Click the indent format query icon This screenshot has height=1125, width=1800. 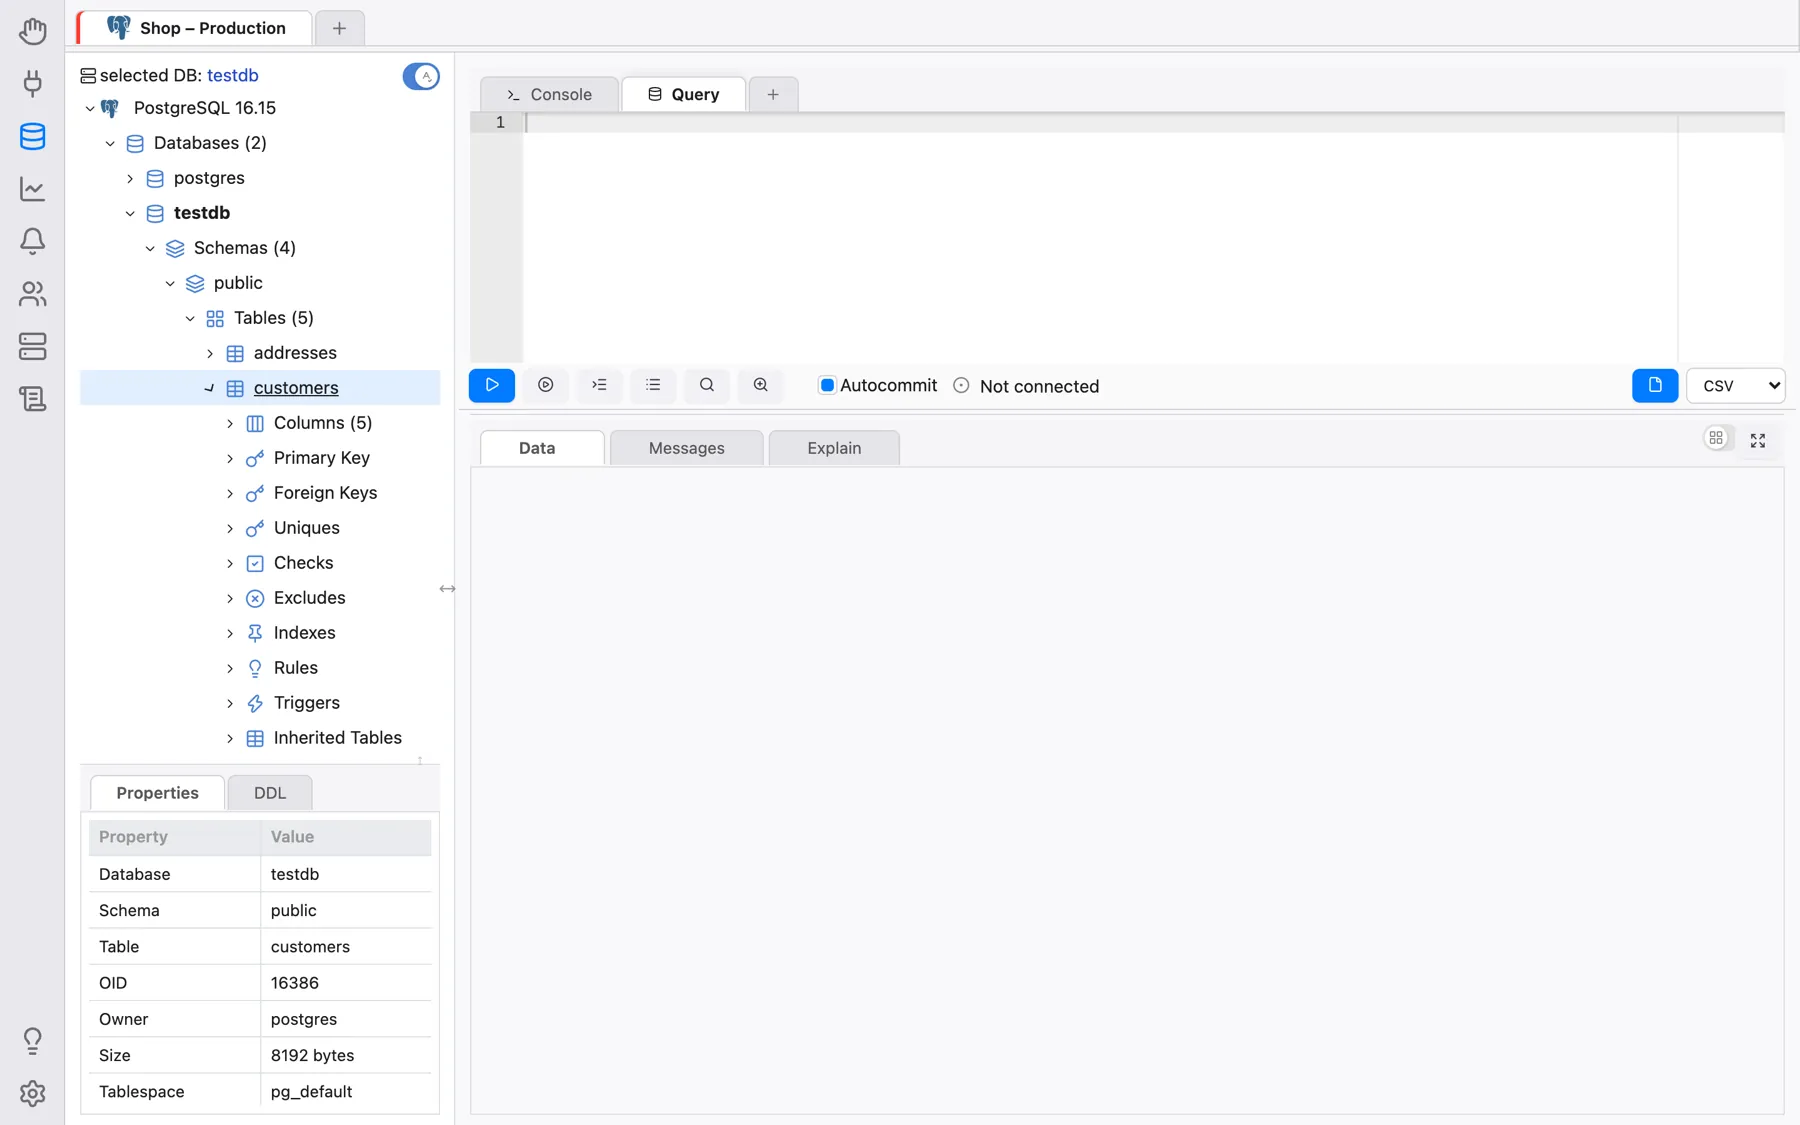tap(600, 385)
